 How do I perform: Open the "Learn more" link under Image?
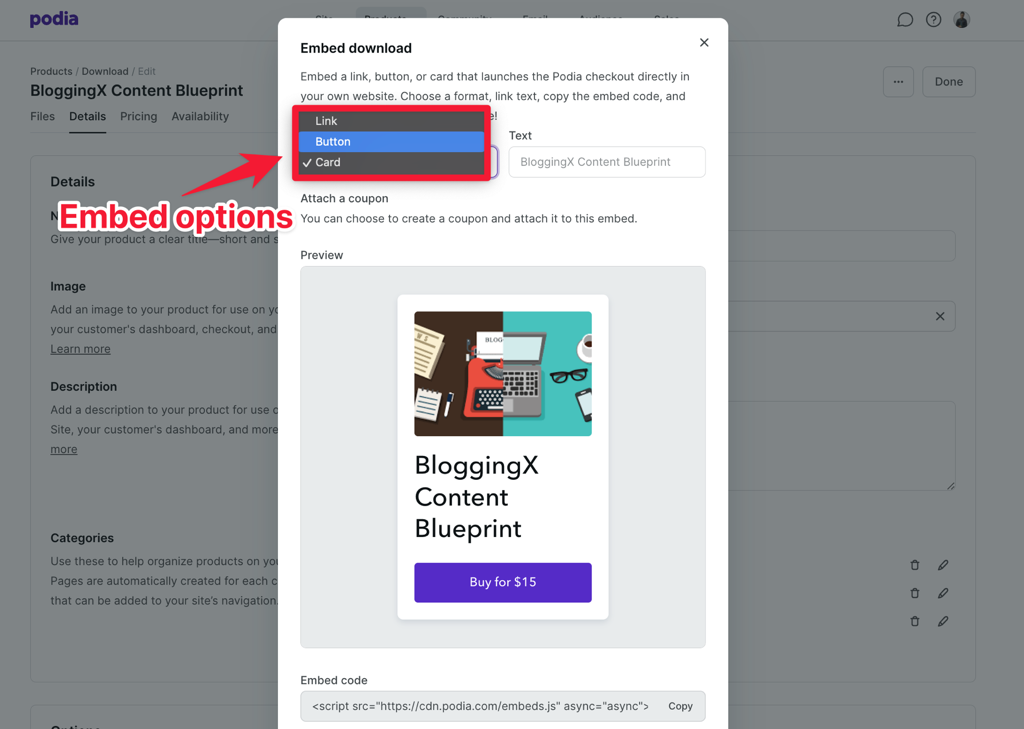coord(80,348)
